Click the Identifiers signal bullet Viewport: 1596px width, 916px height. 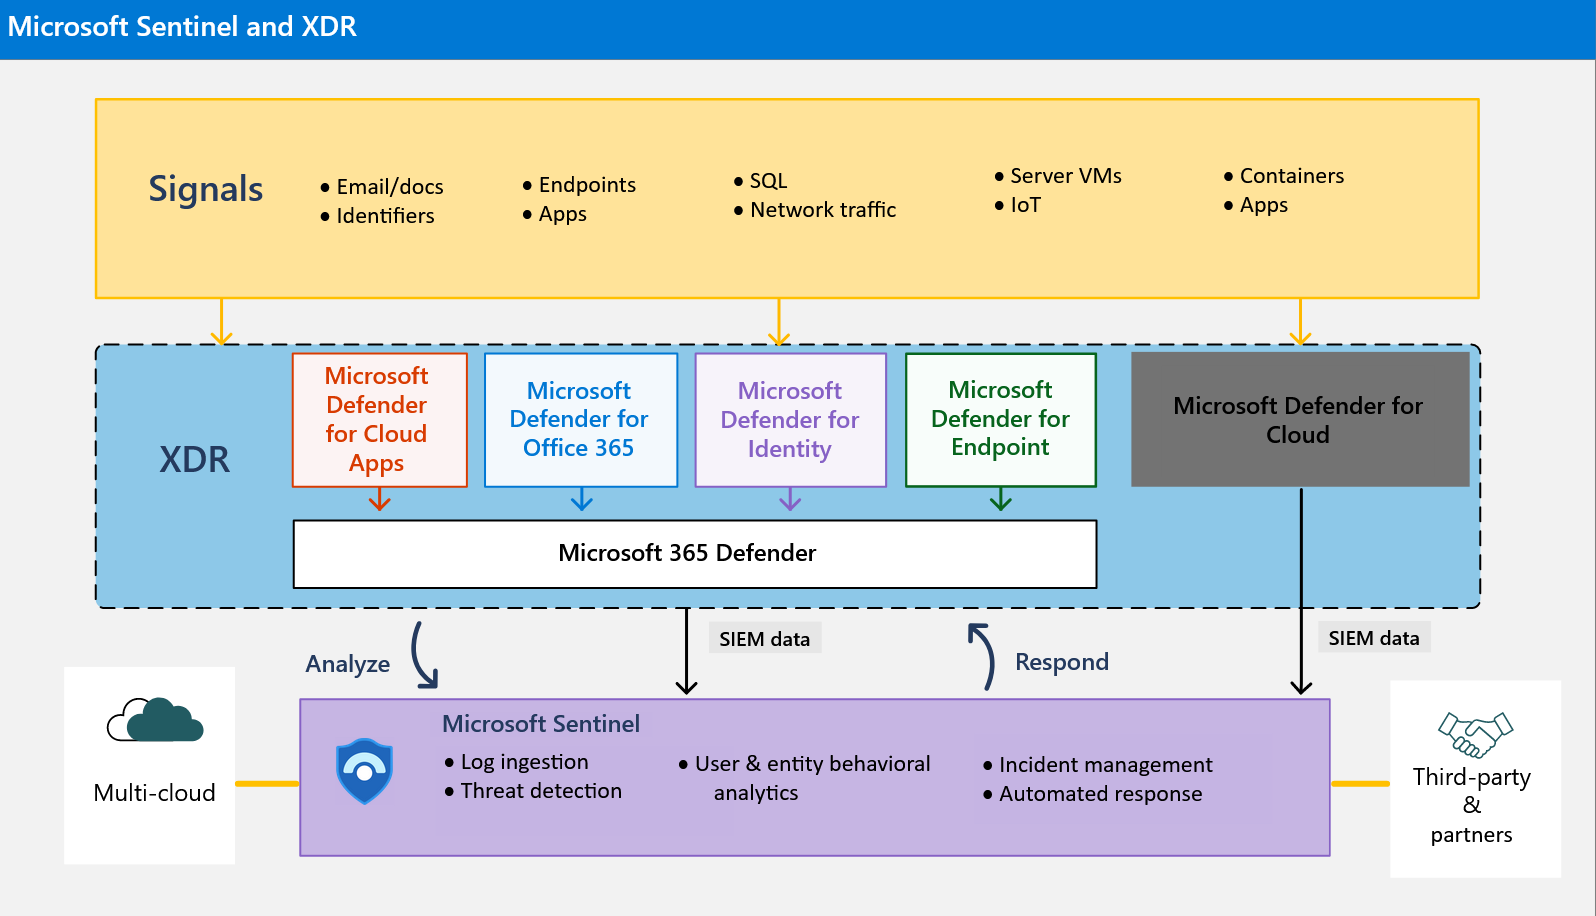pyautogui.click(x=377, y=216)
